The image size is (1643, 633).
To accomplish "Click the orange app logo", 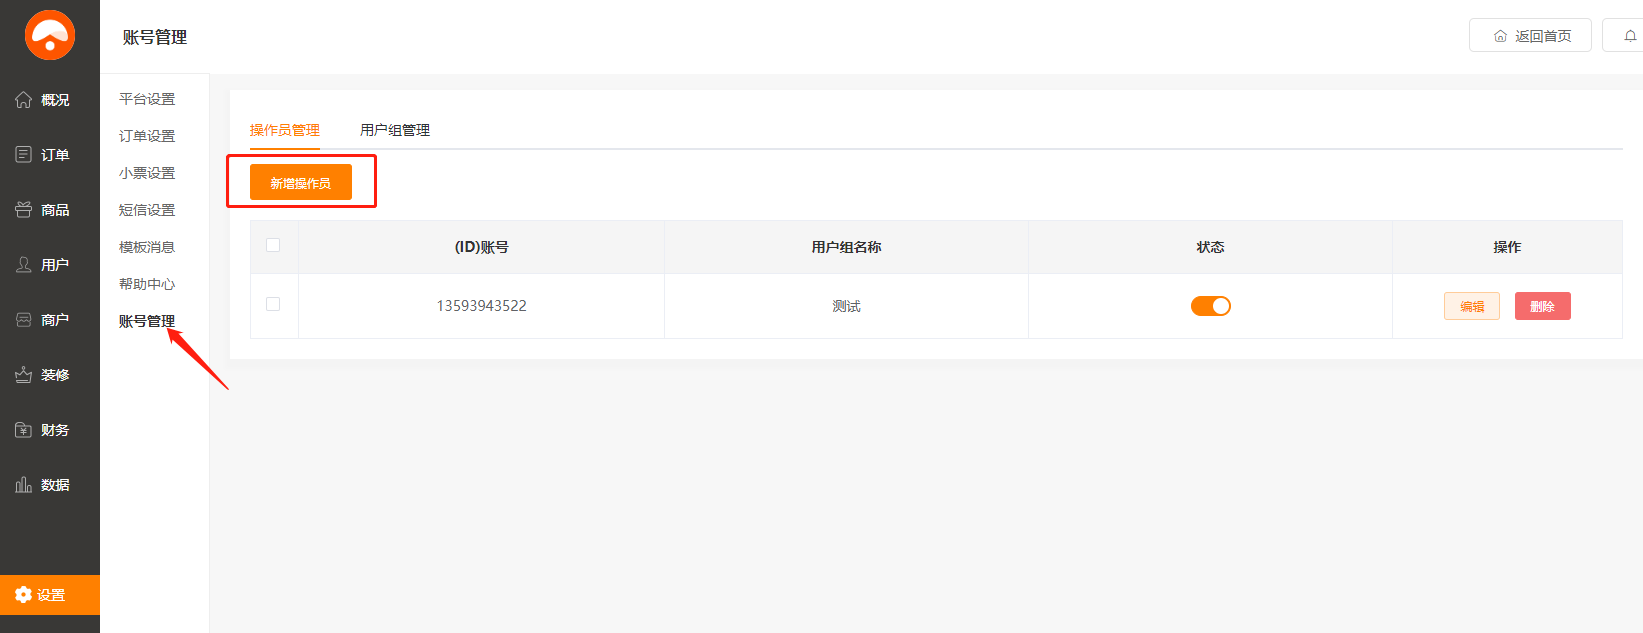I will [50, 35].
